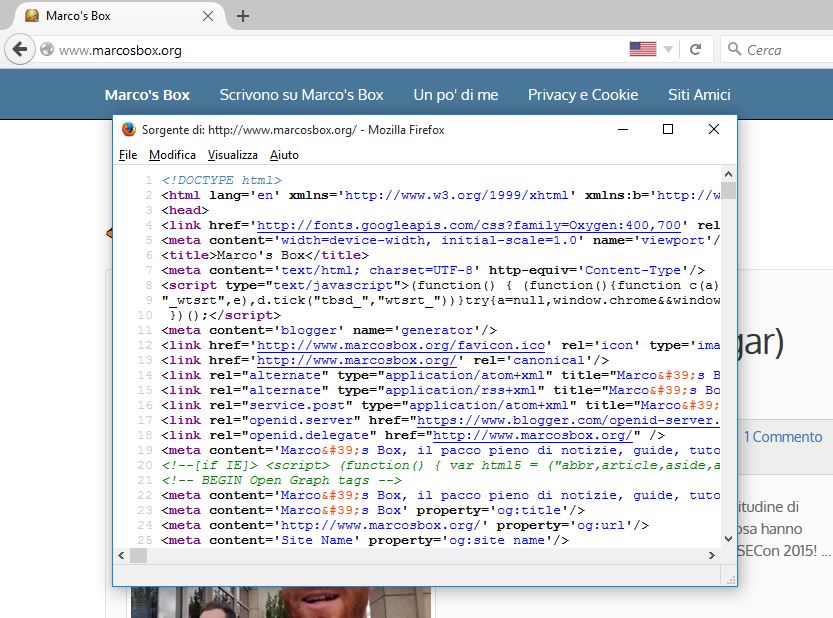Open canonical marcosbox.org link on line 13
The height and width of the screenshot is (618, 833).
tap(357, 360)
